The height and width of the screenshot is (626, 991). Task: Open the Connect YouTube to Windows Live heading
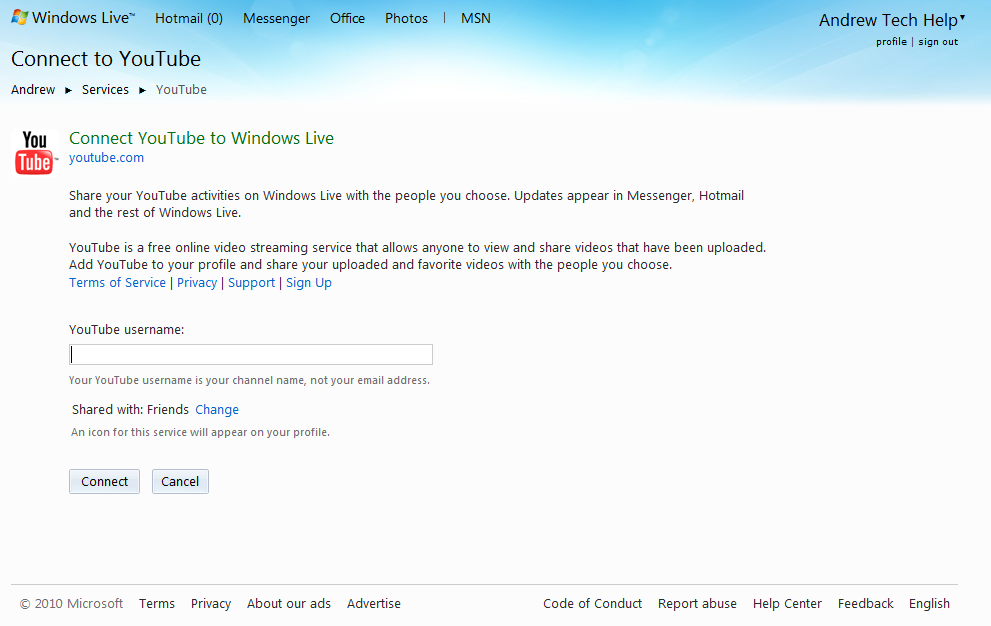click(201, 138)
